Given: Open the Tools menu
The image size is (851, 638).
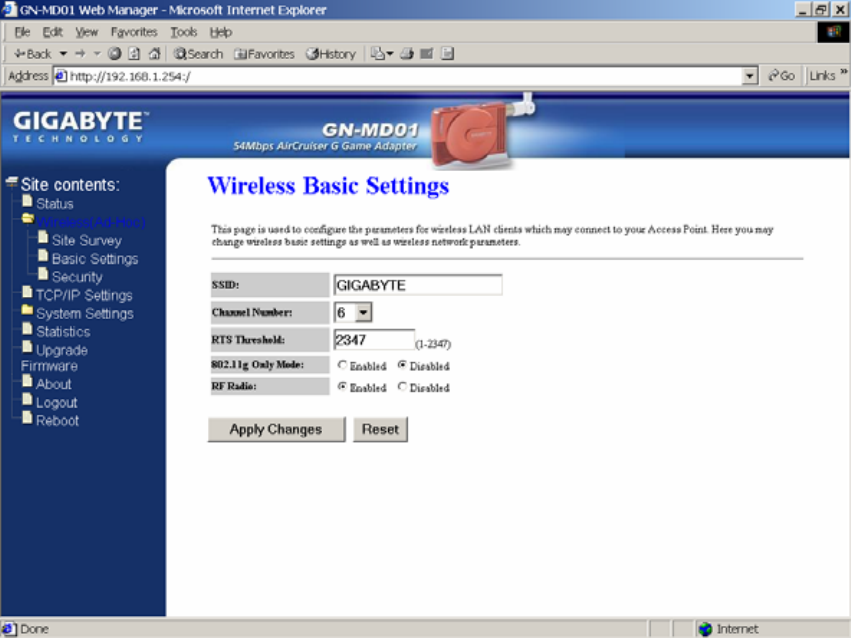Looking at the screenshot, I should (184, 32).
